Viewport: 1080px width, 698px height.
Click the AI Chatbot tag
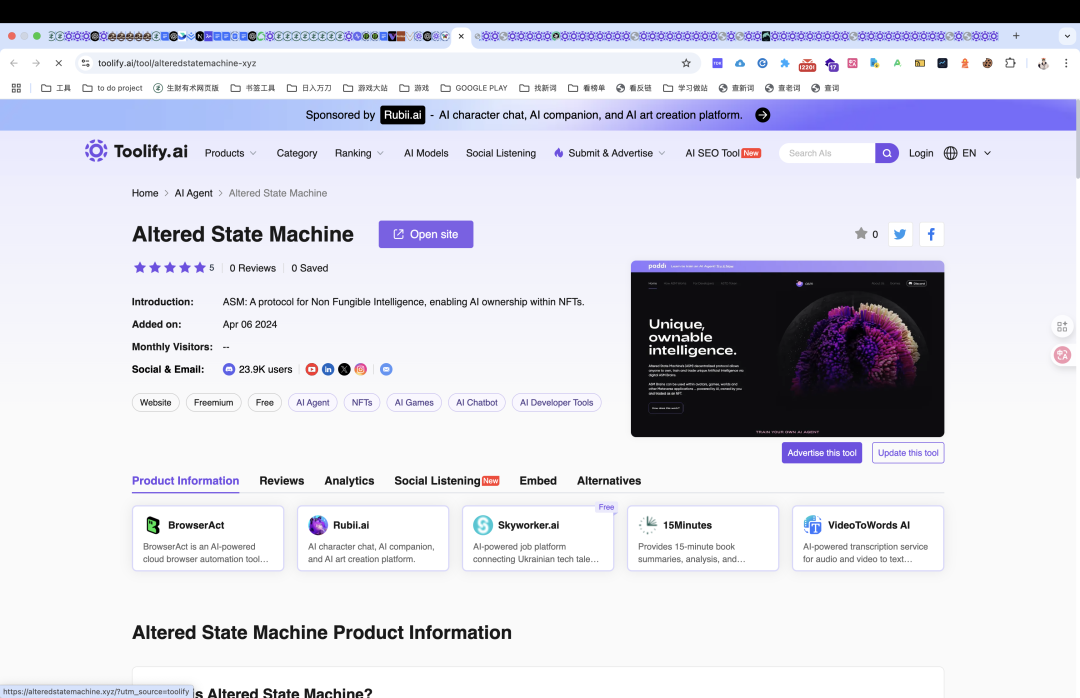point(477,402)
